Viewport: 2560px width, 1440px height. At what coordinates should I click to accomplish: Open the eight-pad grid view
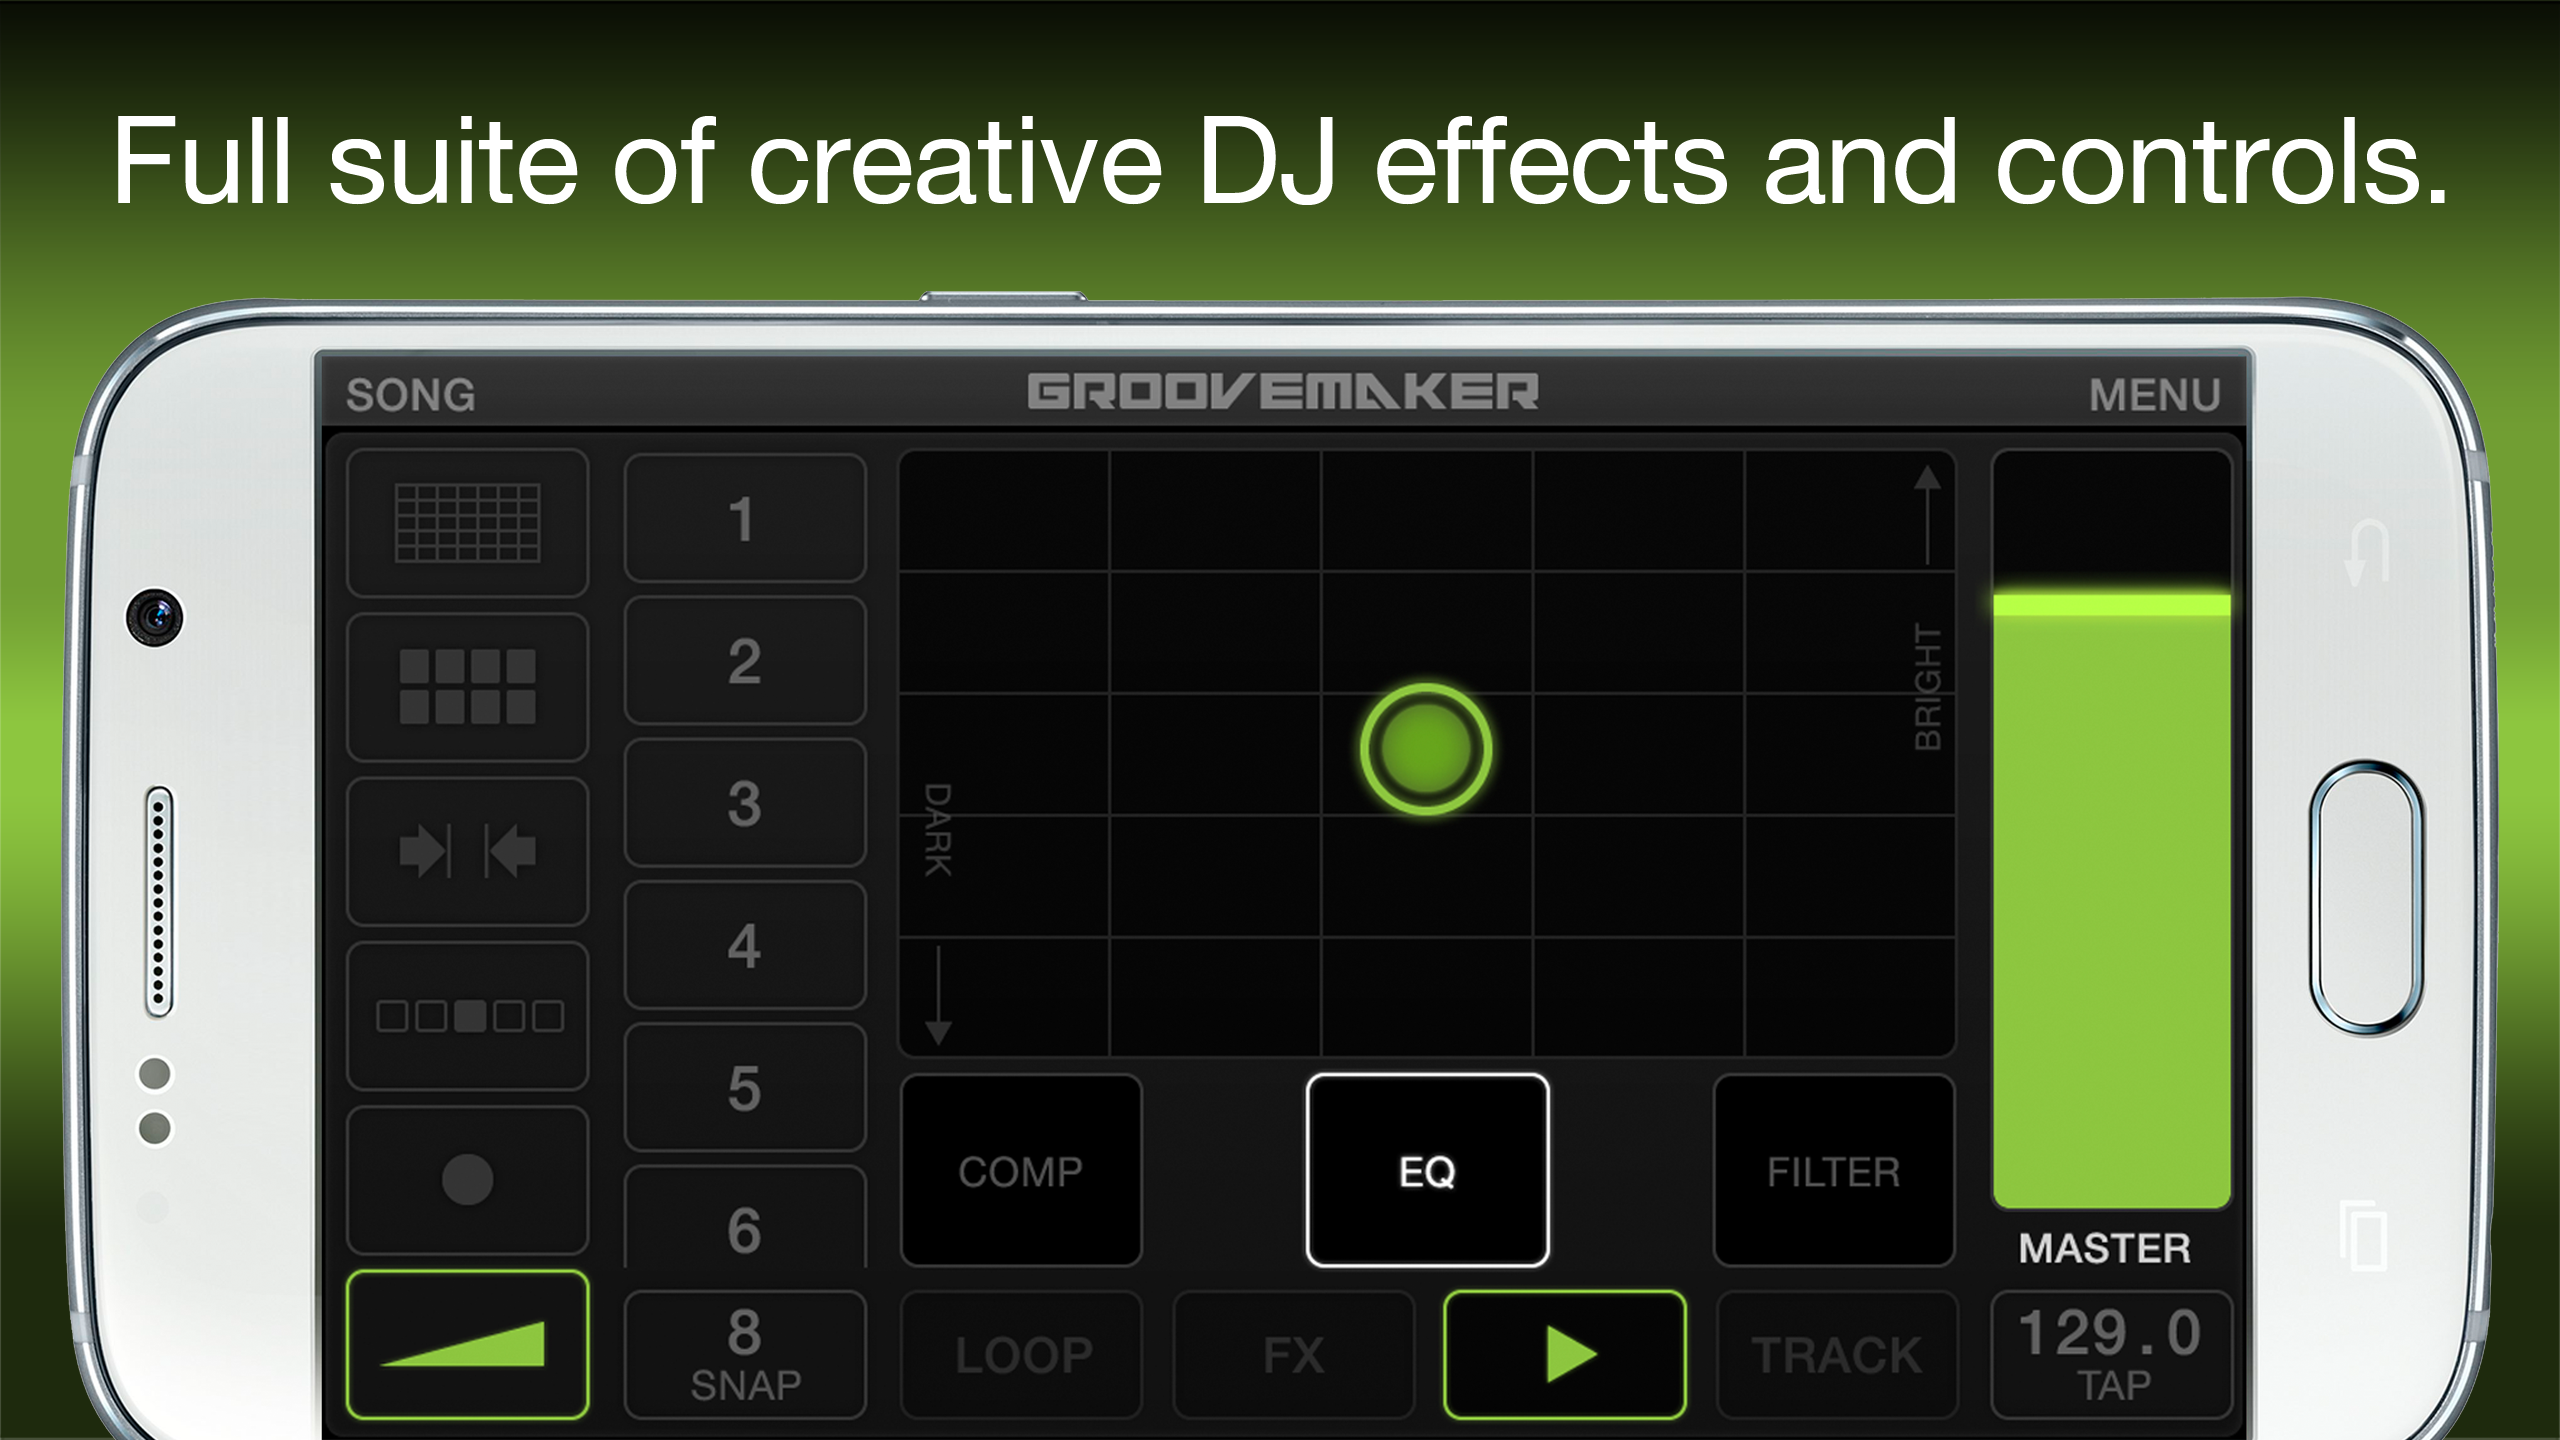point(467,687)
